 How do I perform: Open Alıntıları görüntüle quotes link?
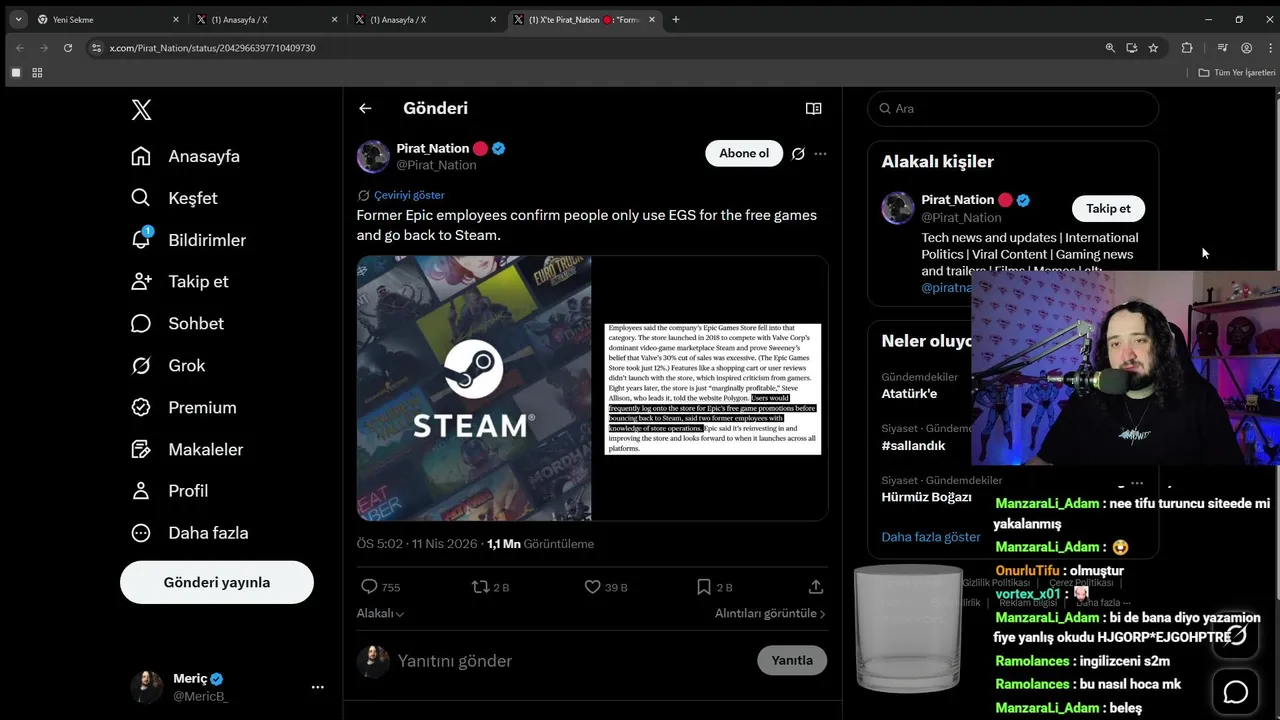click(770, 614)
